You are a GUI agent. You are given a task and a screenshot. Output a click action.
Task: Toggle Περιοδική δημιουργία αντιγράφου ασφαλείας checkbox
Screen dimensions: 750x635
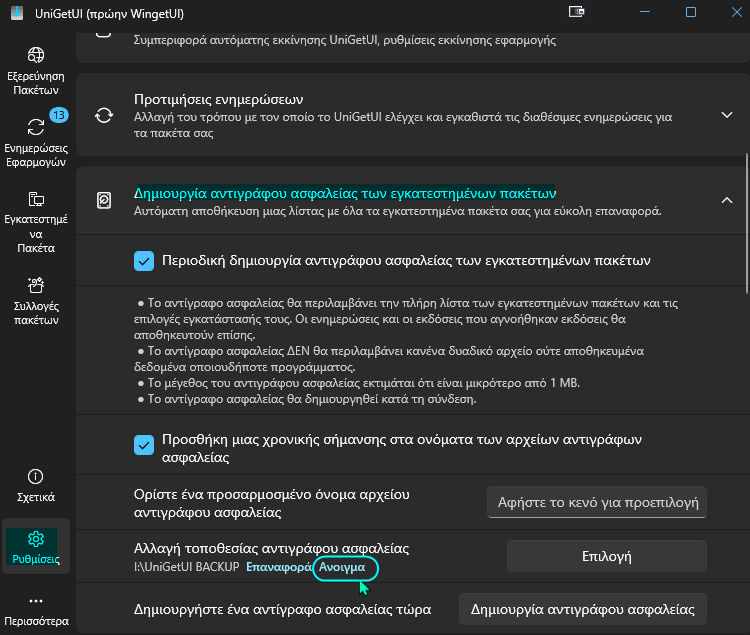[144, 261]
